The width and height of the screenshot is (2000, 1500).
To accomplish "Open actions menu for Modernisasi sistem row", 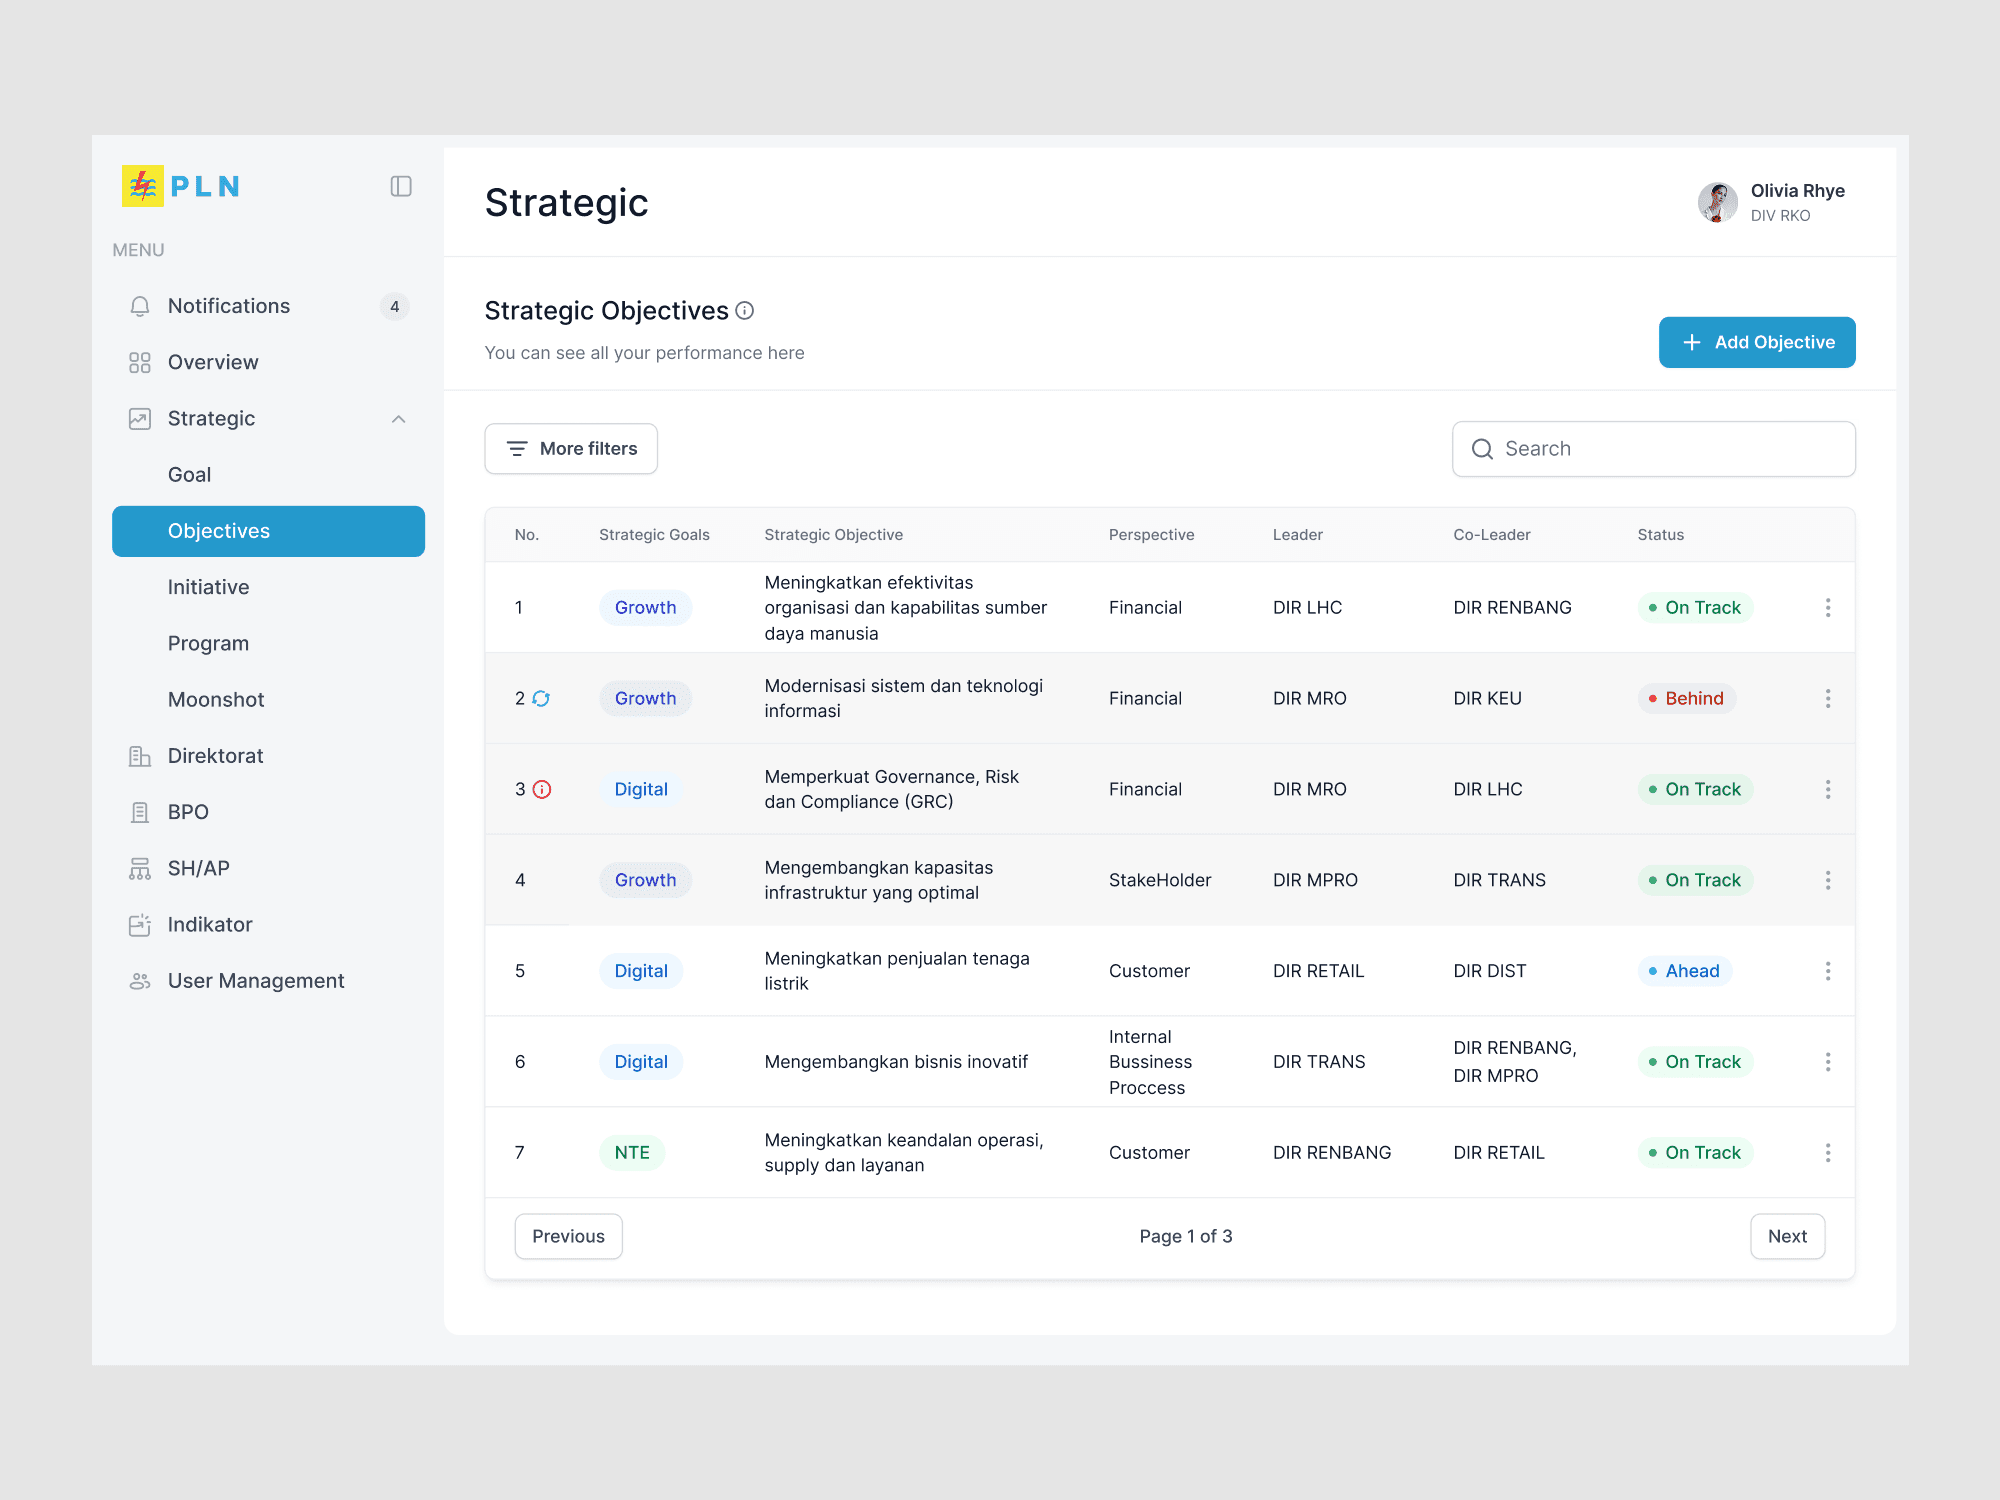I will coord(1828,698).
